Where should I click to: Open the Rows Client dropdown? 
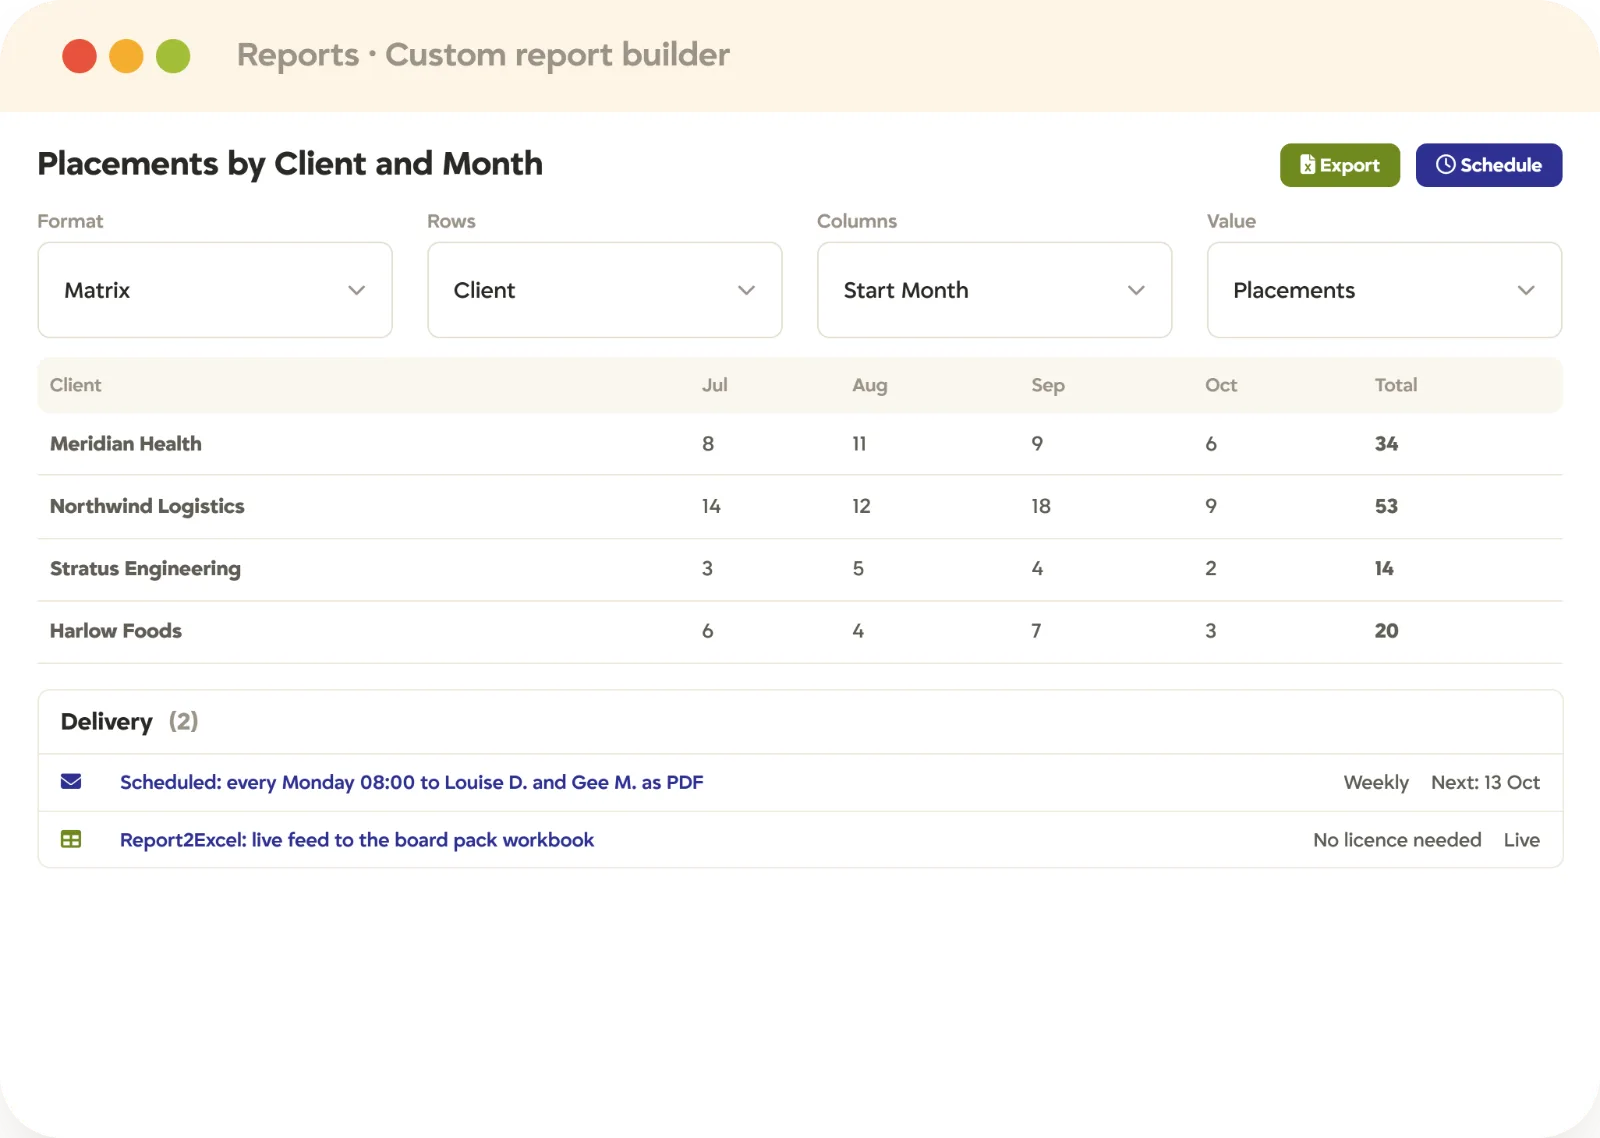[x=605, y=290]
